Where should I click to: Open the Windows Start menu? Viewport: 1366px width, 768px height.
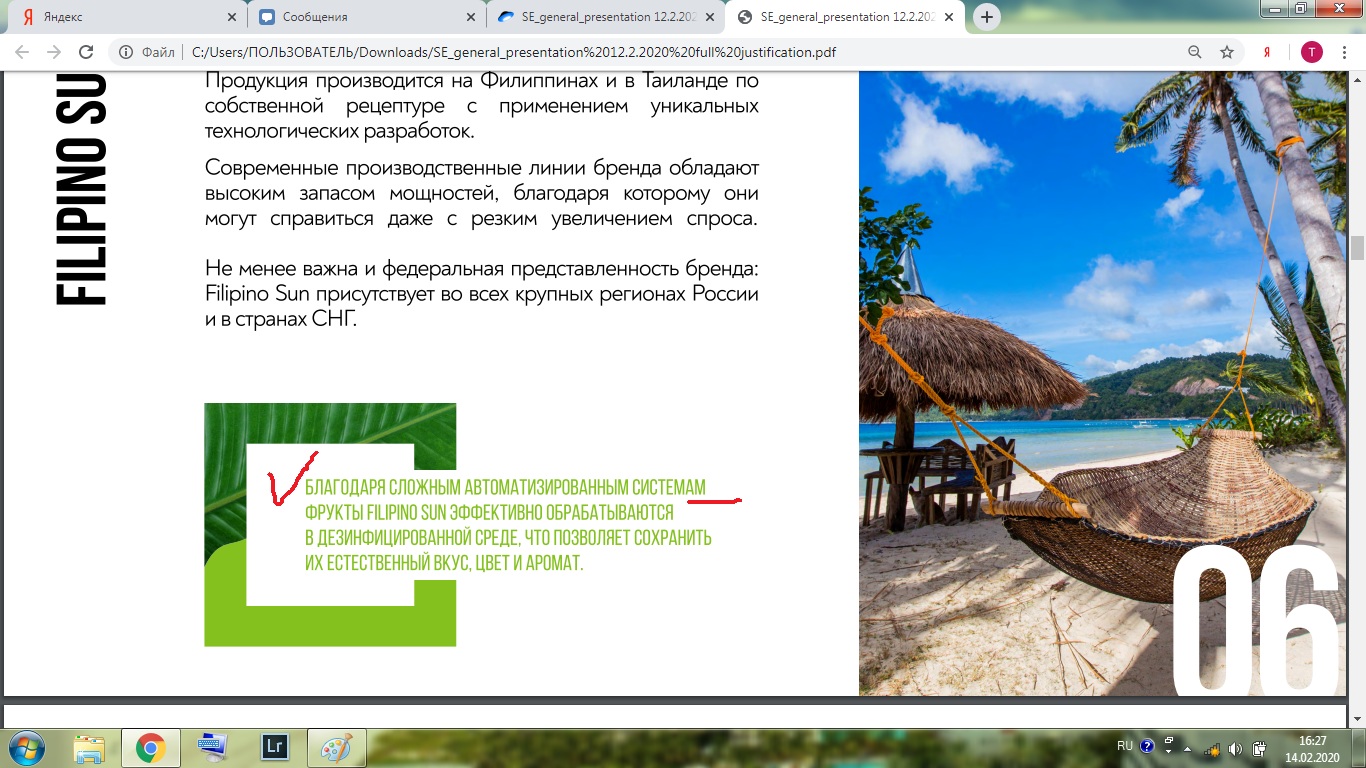point(24,748)
